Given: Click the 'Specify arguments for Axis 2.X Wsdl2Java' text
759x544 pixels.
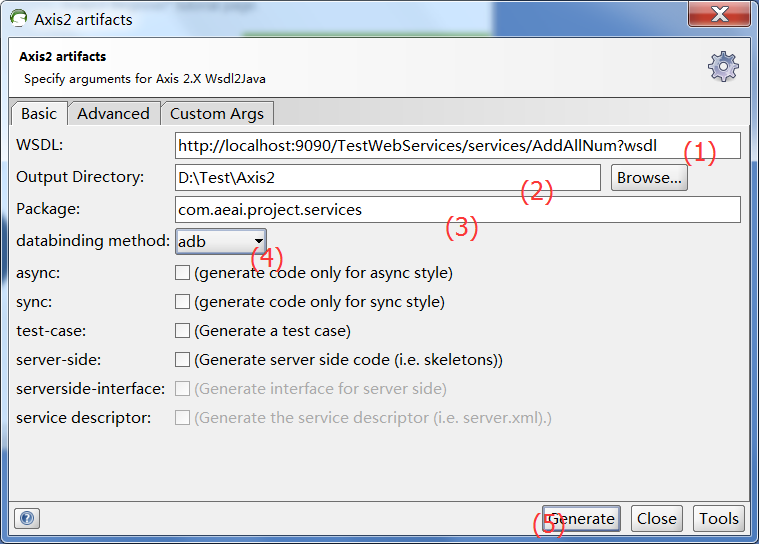Looking at the screenshot, I should [145, 79].
